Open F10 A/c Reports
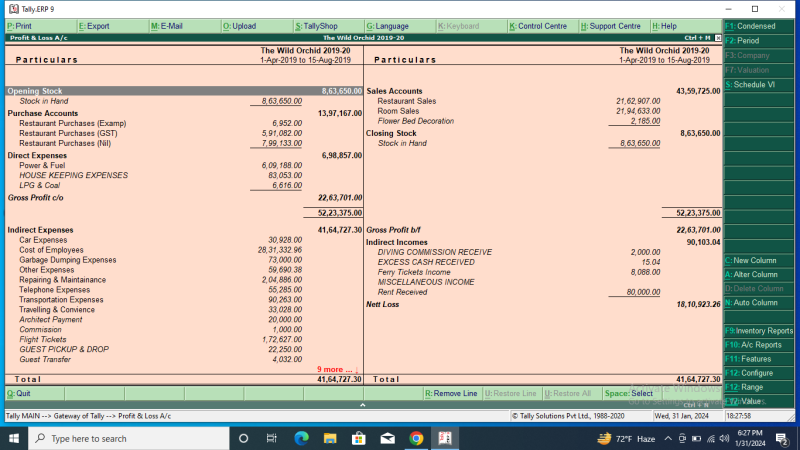800x450 pixels. (759, 345)
